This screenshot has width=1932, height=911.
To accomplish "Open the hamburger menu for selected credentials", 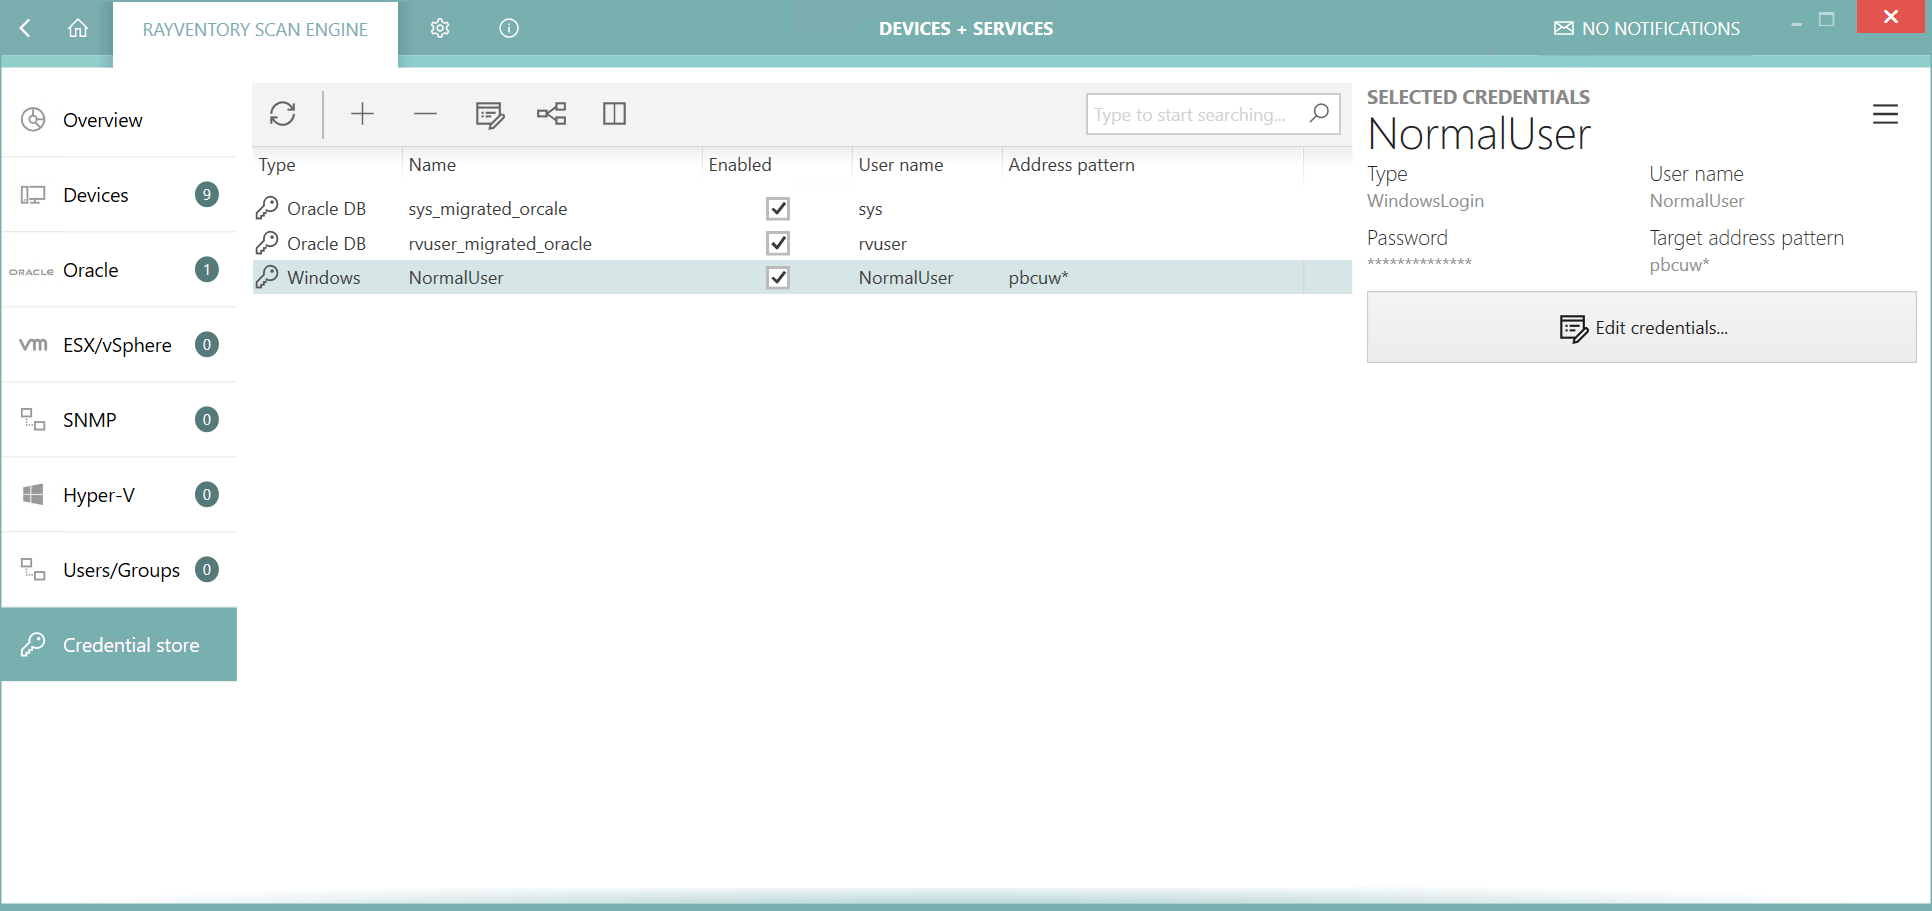I will pos(1884,115).
